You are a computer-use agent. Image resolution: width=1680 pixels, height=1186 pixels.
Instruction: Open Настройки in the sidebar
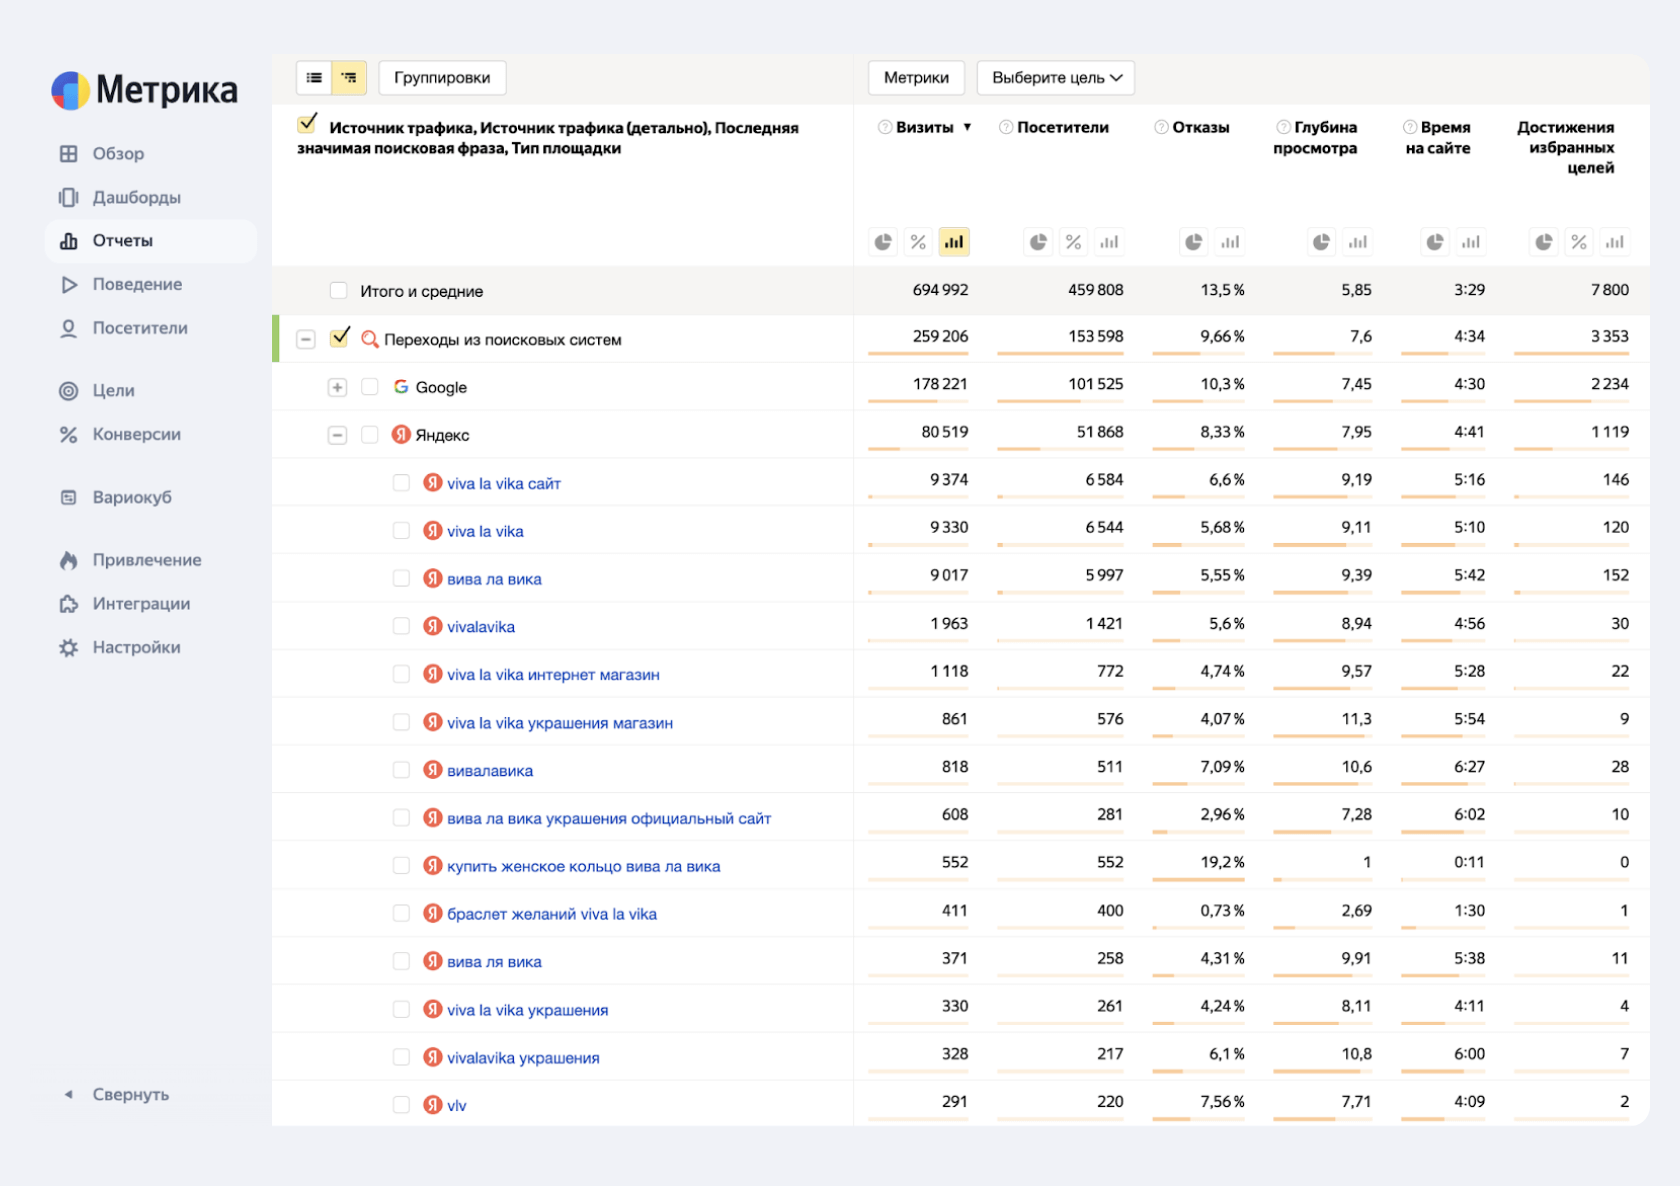pos(120,647)
